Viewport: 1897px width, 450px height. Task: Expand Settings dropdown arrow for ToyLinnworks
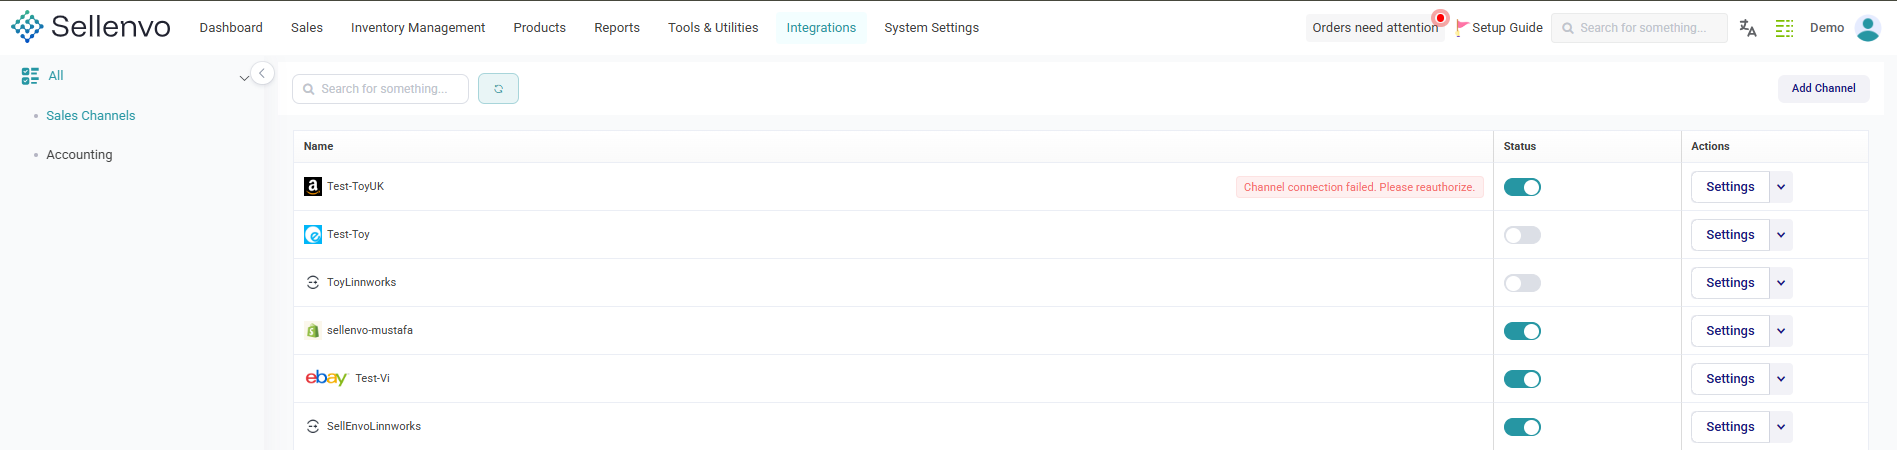[x=1781, y=283]
